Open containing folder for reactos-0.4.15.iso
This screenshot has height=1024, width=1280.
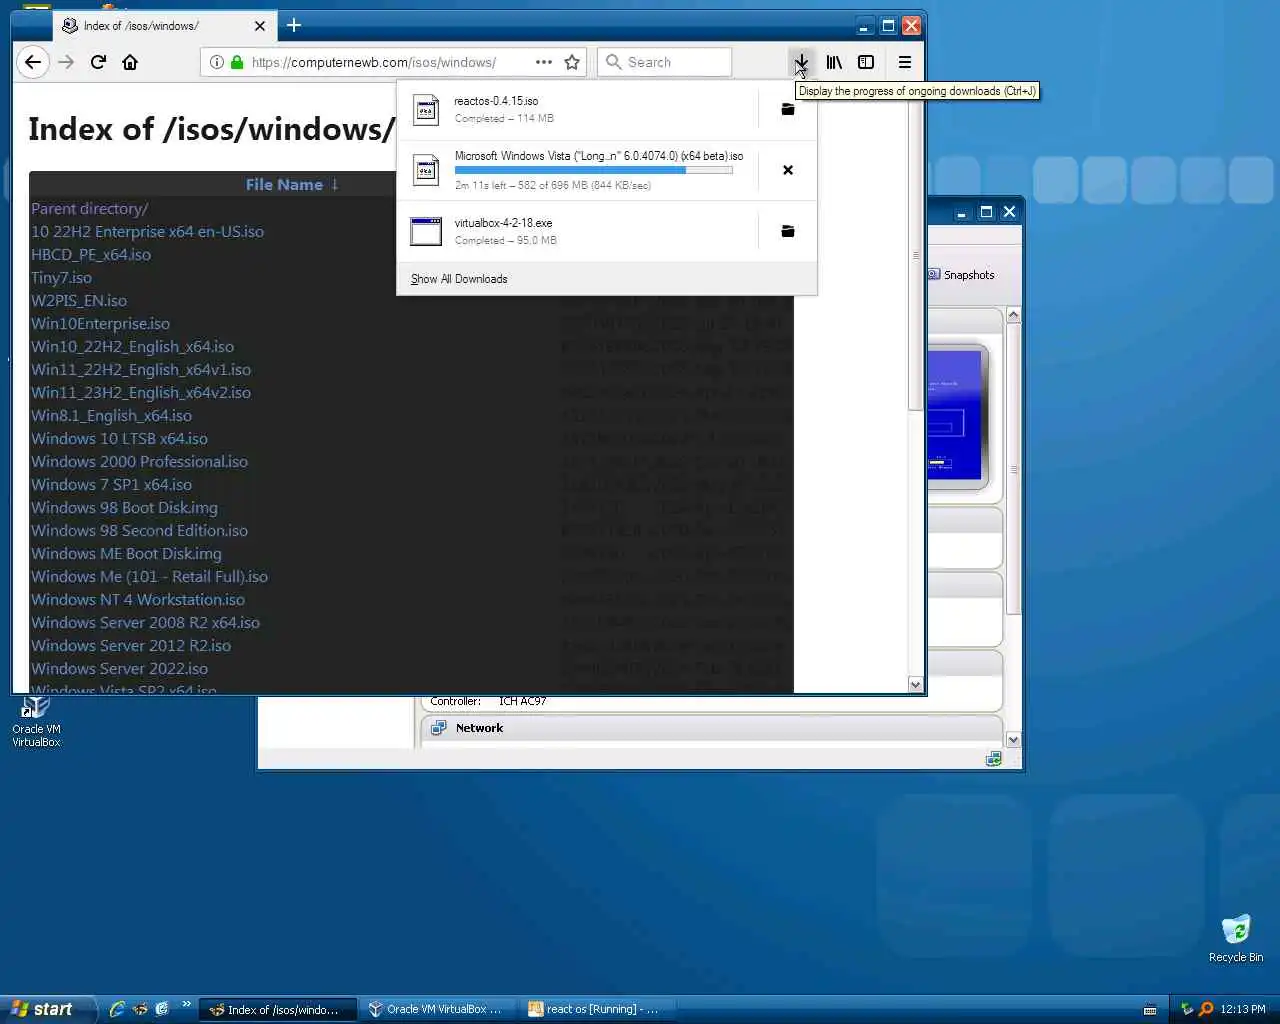tap(788, 109)
